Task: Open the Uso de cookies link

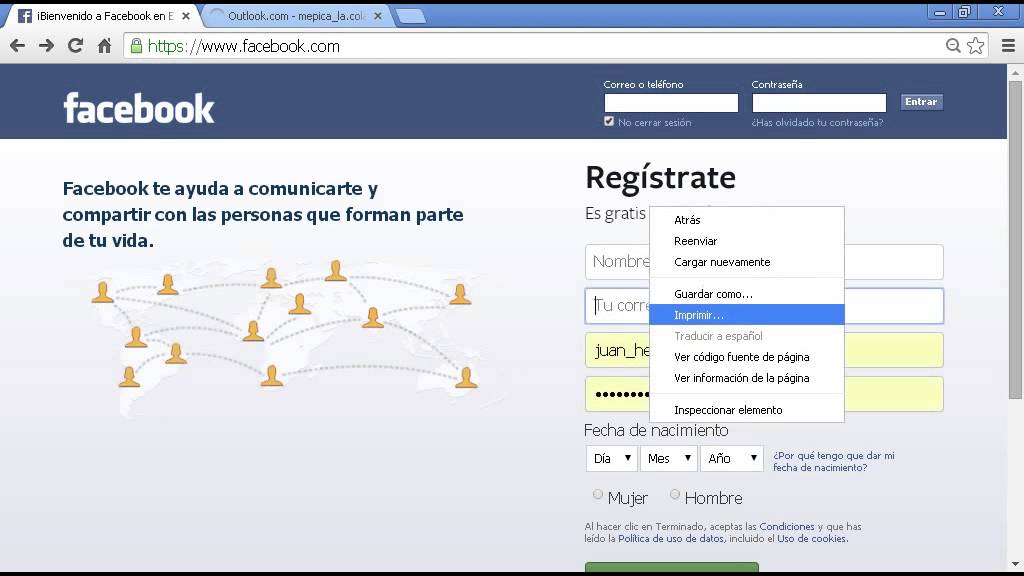Action: (812, 538)
